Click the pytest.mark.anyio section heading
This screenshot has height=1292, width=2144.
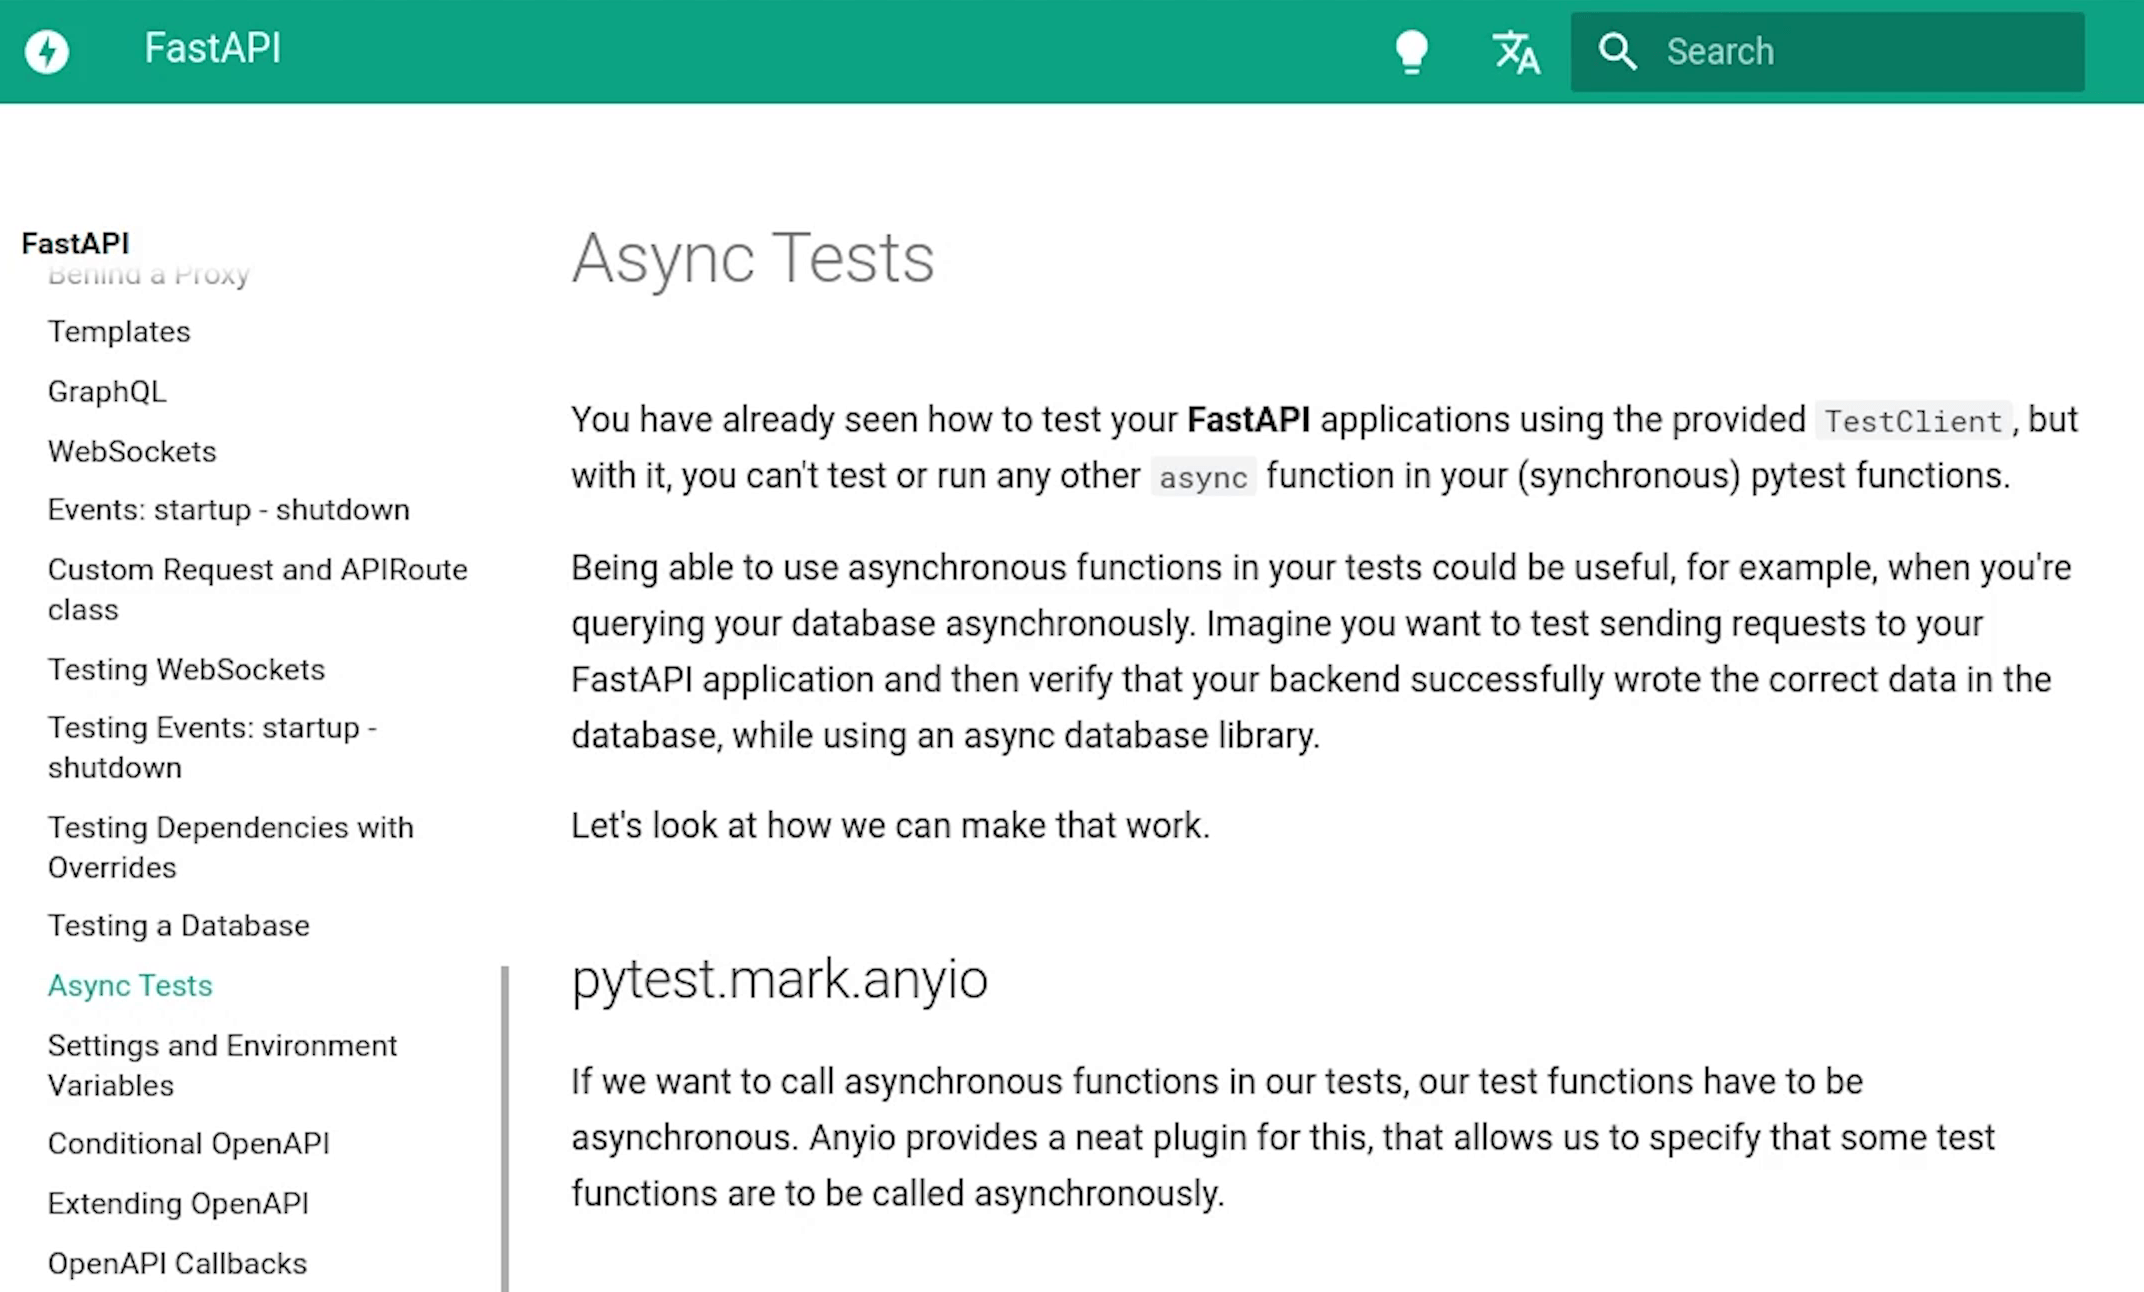tap(779, 979)
